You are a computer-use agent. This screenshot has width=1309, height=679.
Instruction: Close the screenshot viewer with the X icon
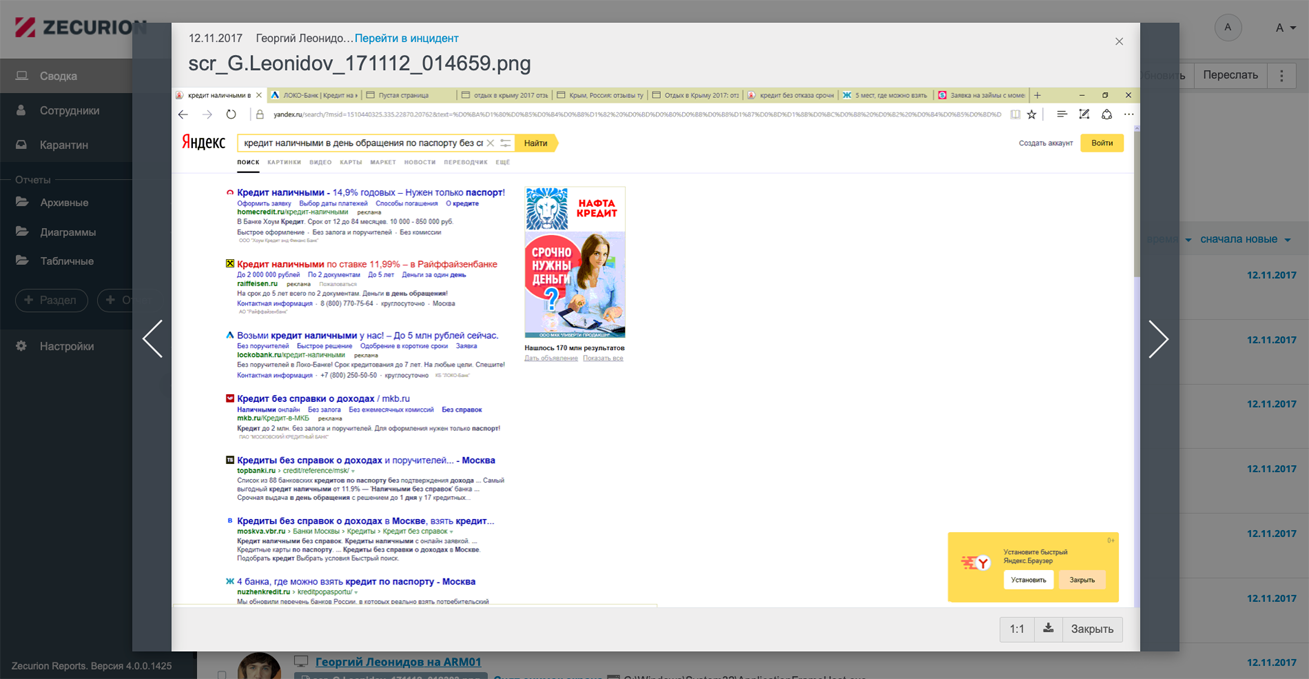(1119, 41)
